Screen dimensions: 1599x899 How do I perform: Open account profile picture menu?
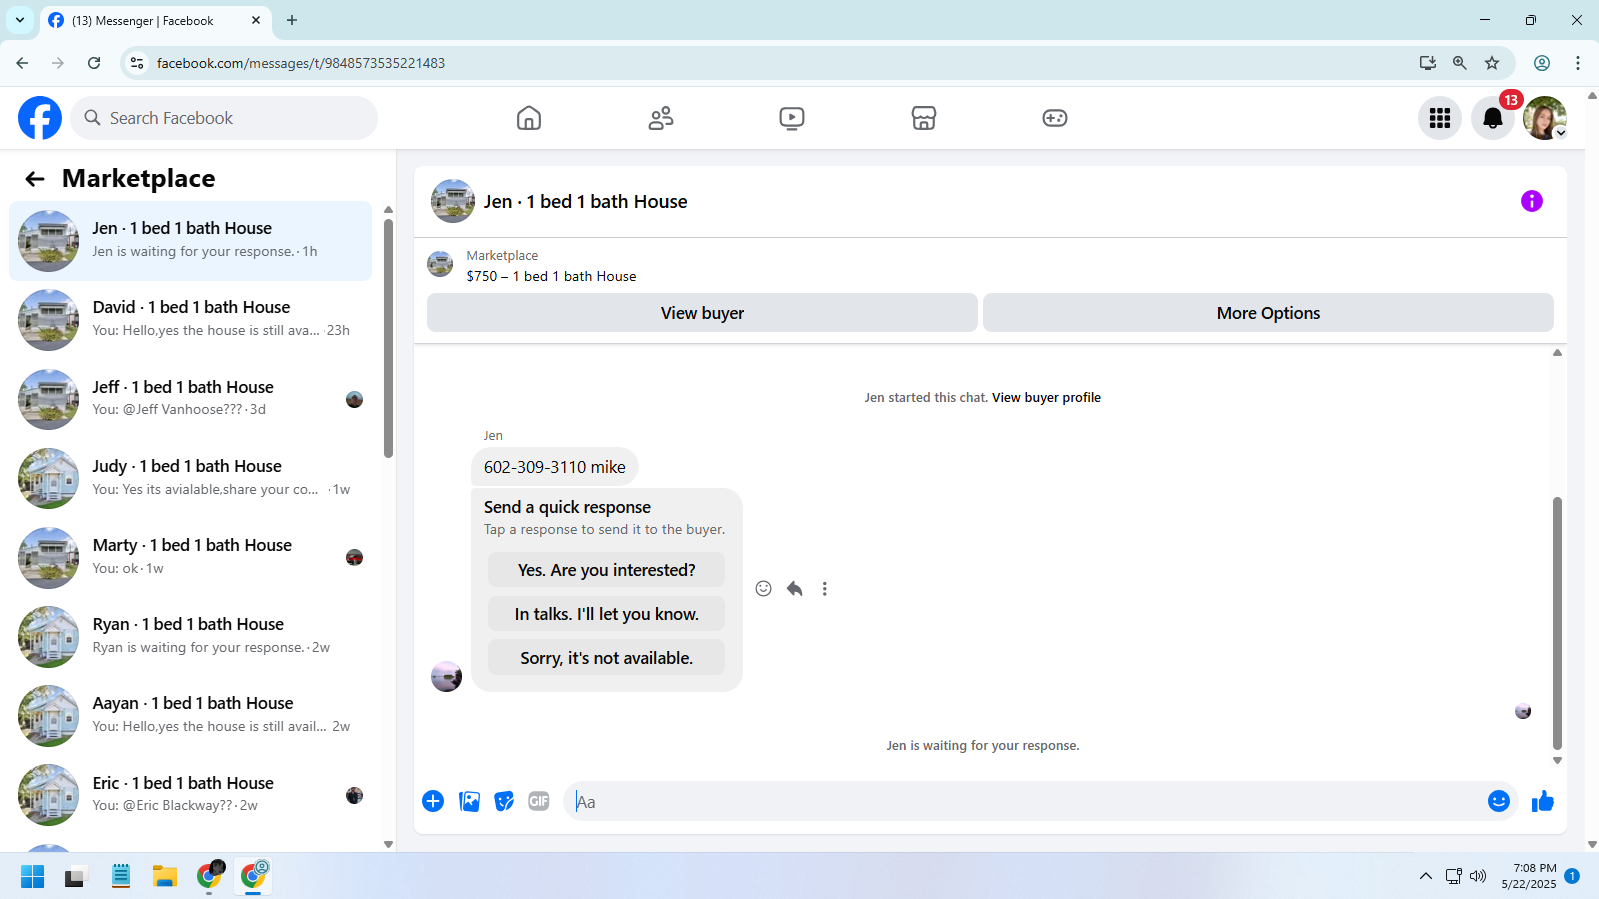[x=1545, y=118]
